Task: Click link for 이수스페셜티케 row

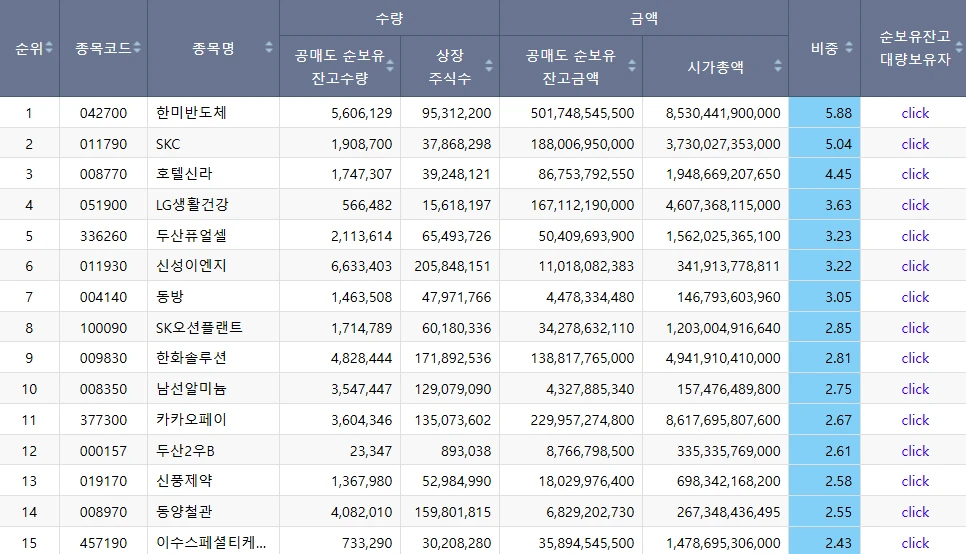Action: click(914, 543)
